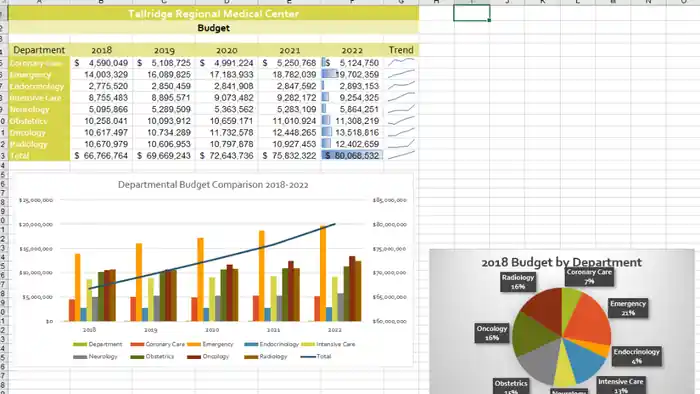Click cell with value 10,797,878
Viewport: 700px width, 394px height.
(226, 144)
